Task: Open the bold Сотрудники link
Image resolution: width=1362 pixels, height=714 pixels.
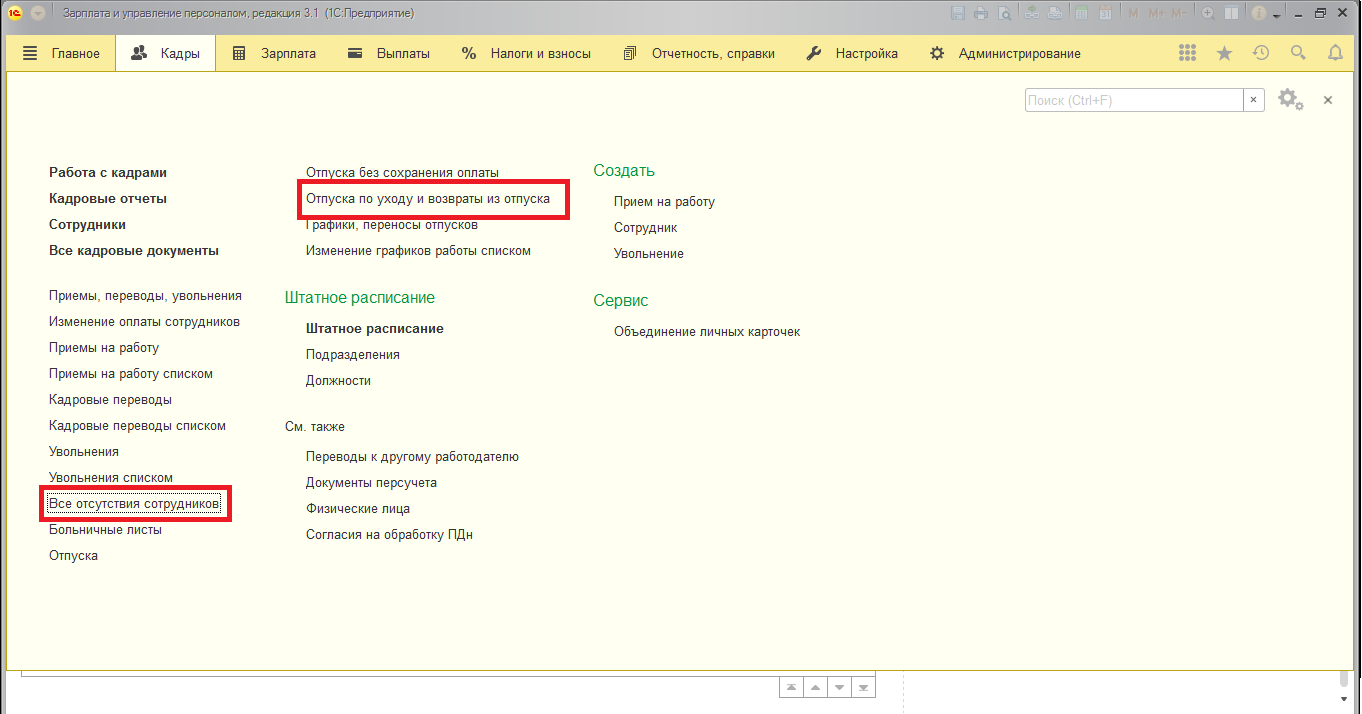Action: (x=87, y=224)
